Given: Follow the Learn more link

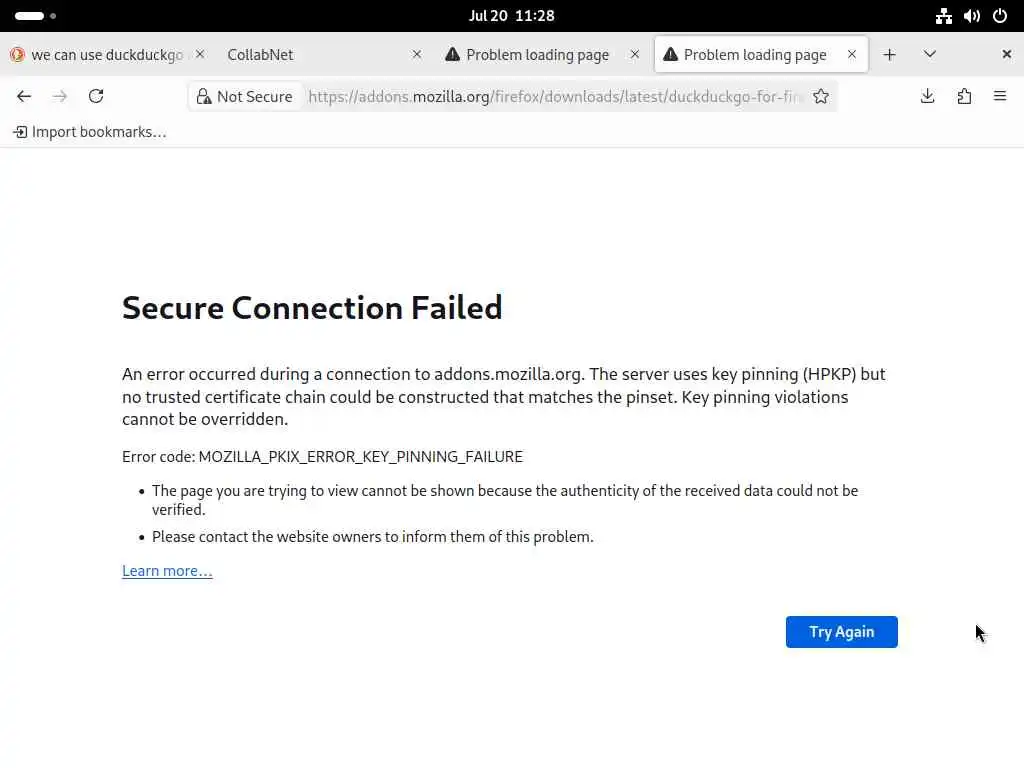Looking at the screenshot, I should [x=167, y=571].
